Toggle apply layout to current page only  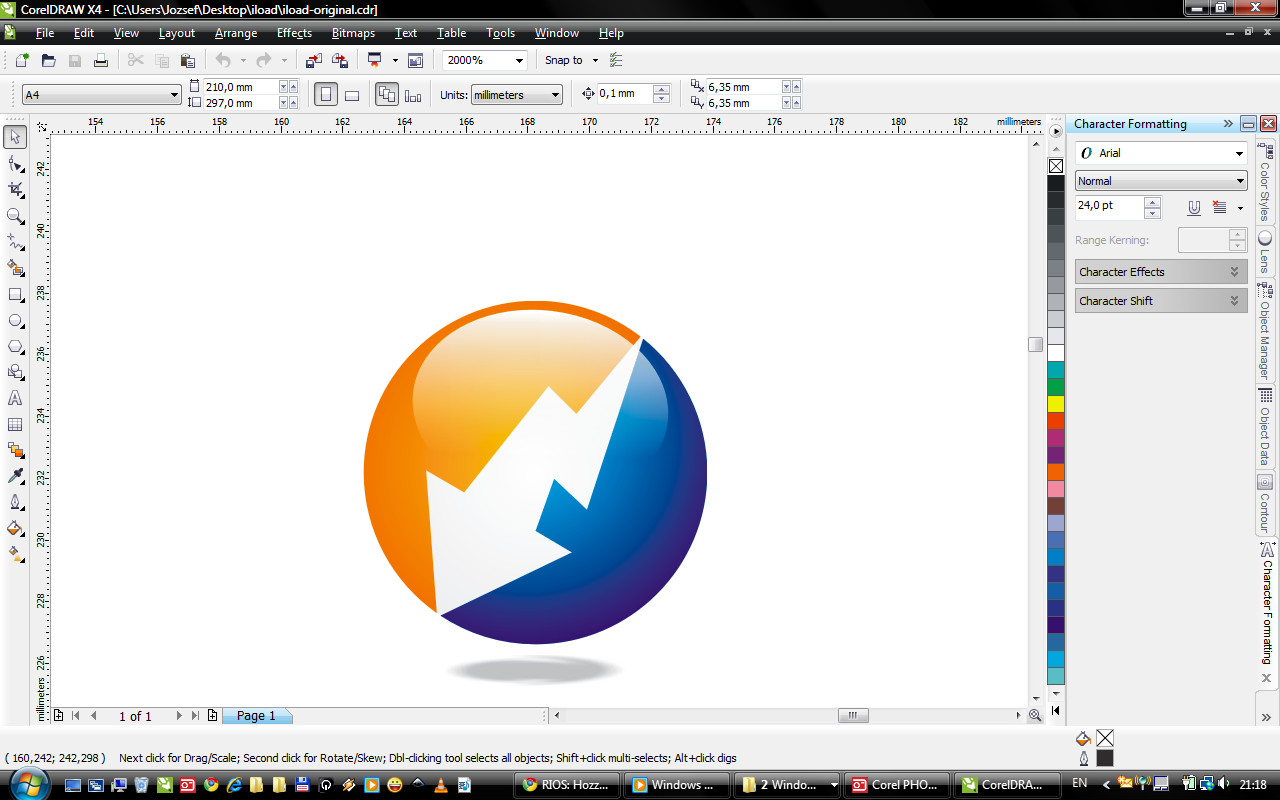point(413,95)
